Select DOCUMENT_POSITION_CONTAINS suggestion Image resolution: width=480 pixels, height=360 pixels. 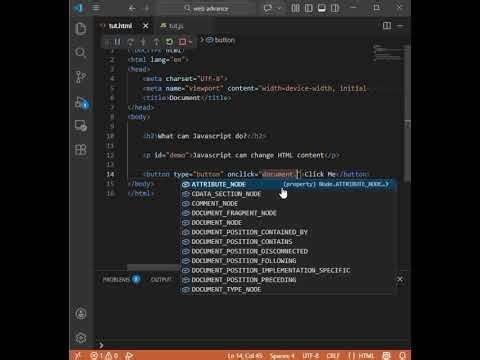pos(289,242)
